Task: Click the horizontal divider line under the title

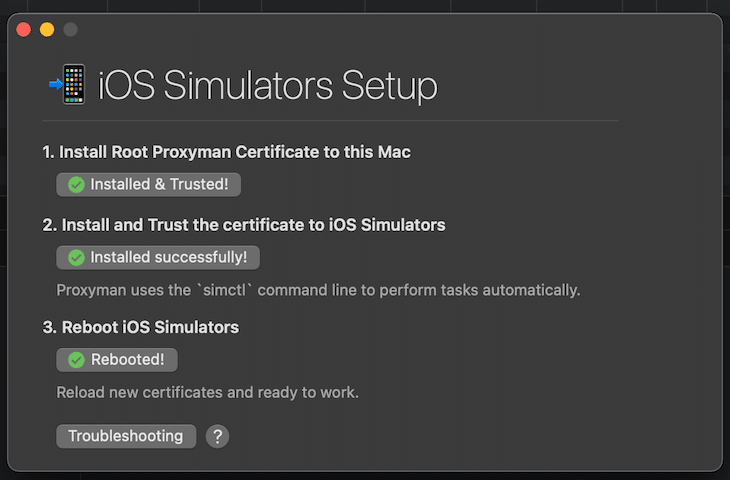Action: coord(330,121)
